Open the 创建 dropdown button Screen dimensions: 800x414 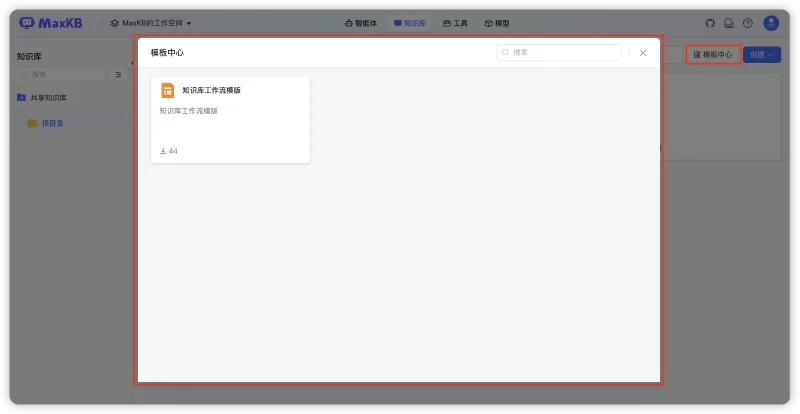pyautogui.click(x=762, y=55)
